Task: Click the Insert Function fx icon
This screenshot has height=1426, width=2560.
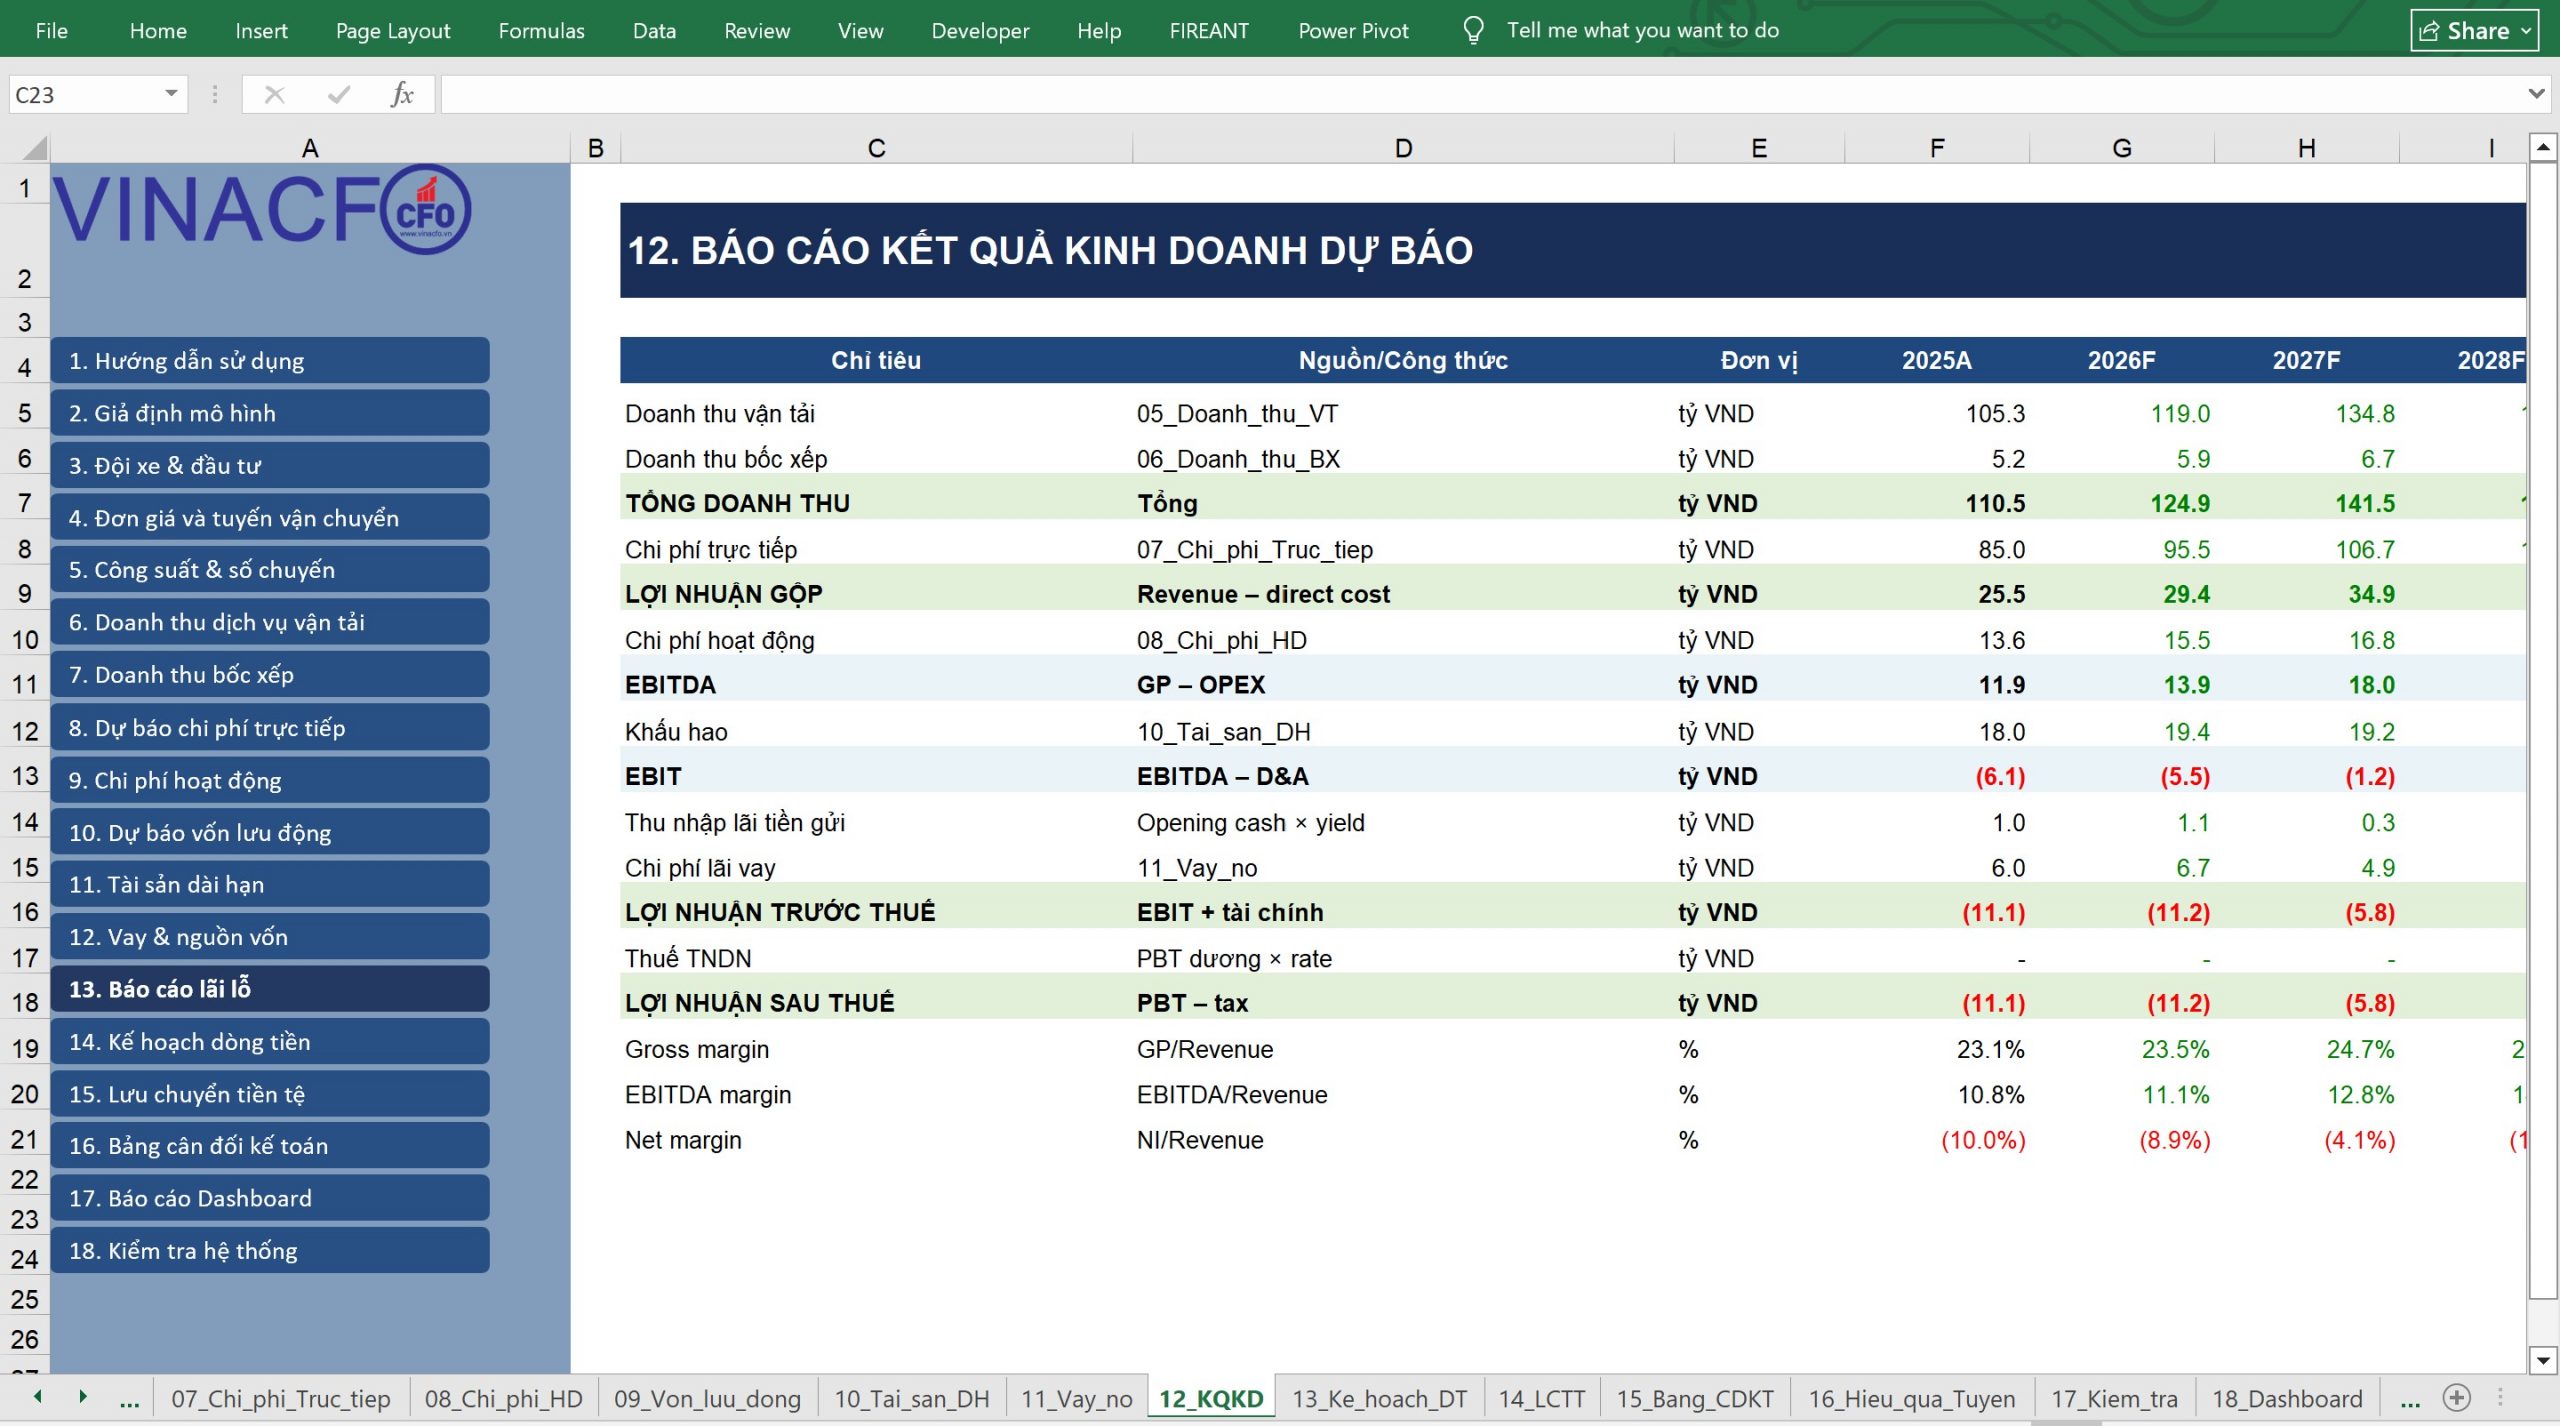Action: click(402, 94)
